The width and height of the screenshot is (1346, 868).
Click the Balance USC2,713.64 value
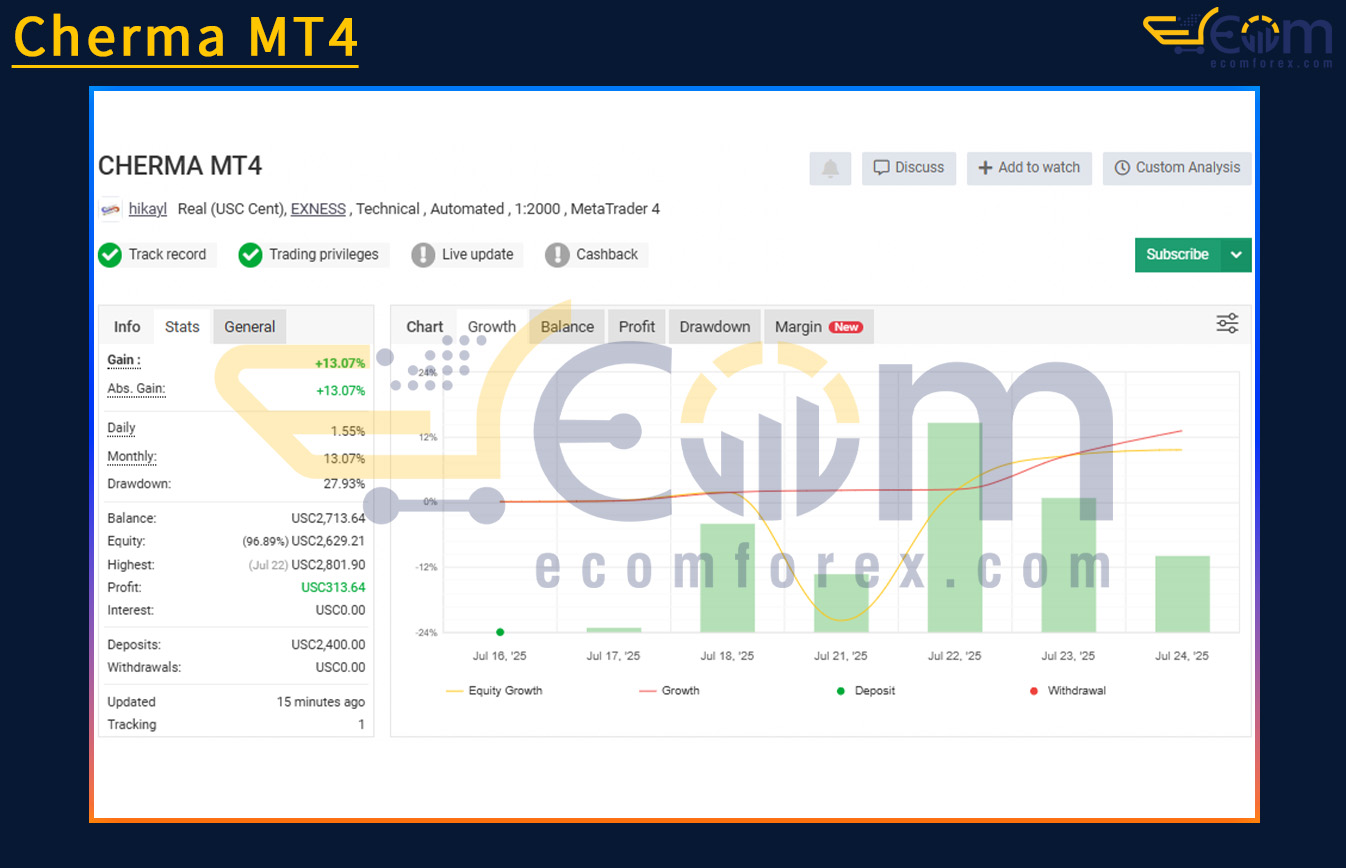tap(328, 519)
